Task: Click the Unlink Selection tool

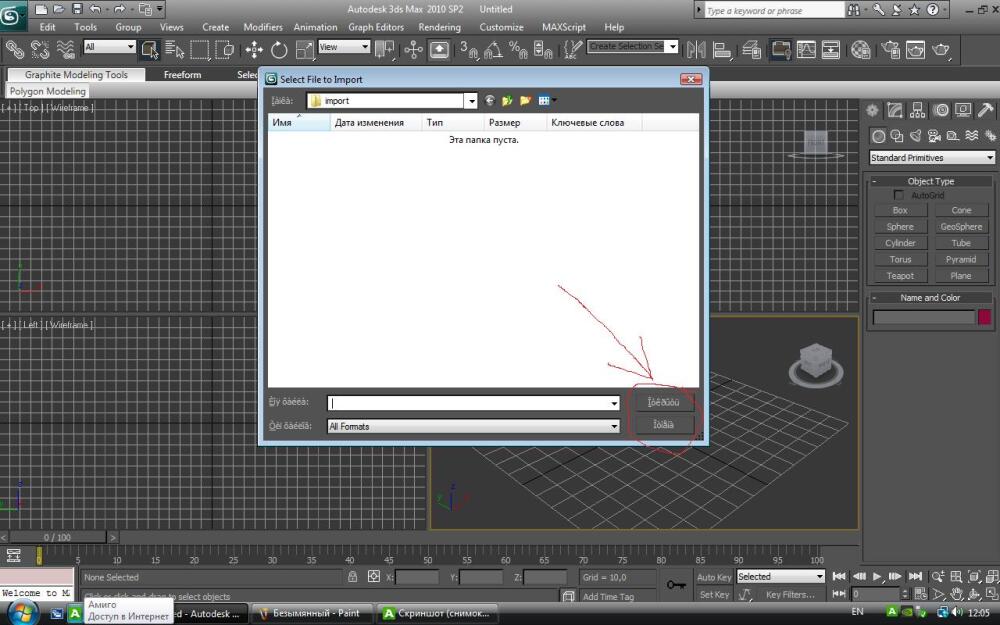Action: pos(40,49)
